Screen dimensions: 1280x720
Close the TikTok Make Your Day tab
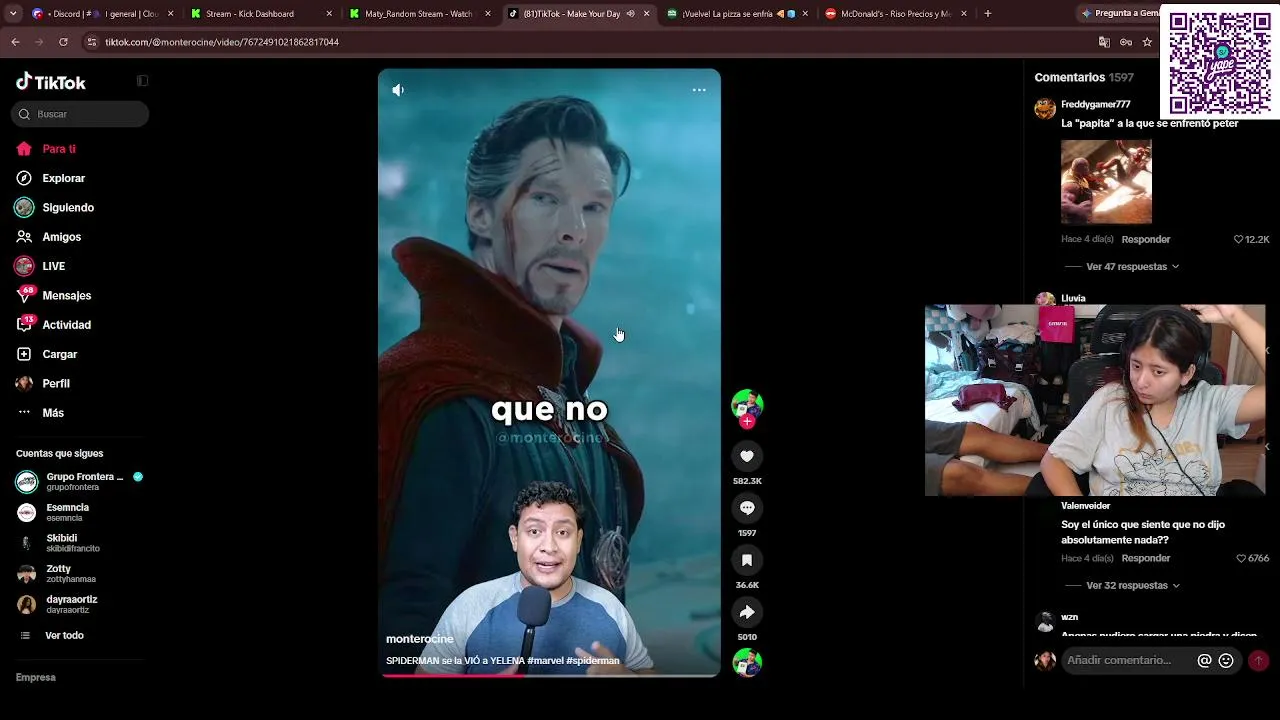[x=646, y=14]
